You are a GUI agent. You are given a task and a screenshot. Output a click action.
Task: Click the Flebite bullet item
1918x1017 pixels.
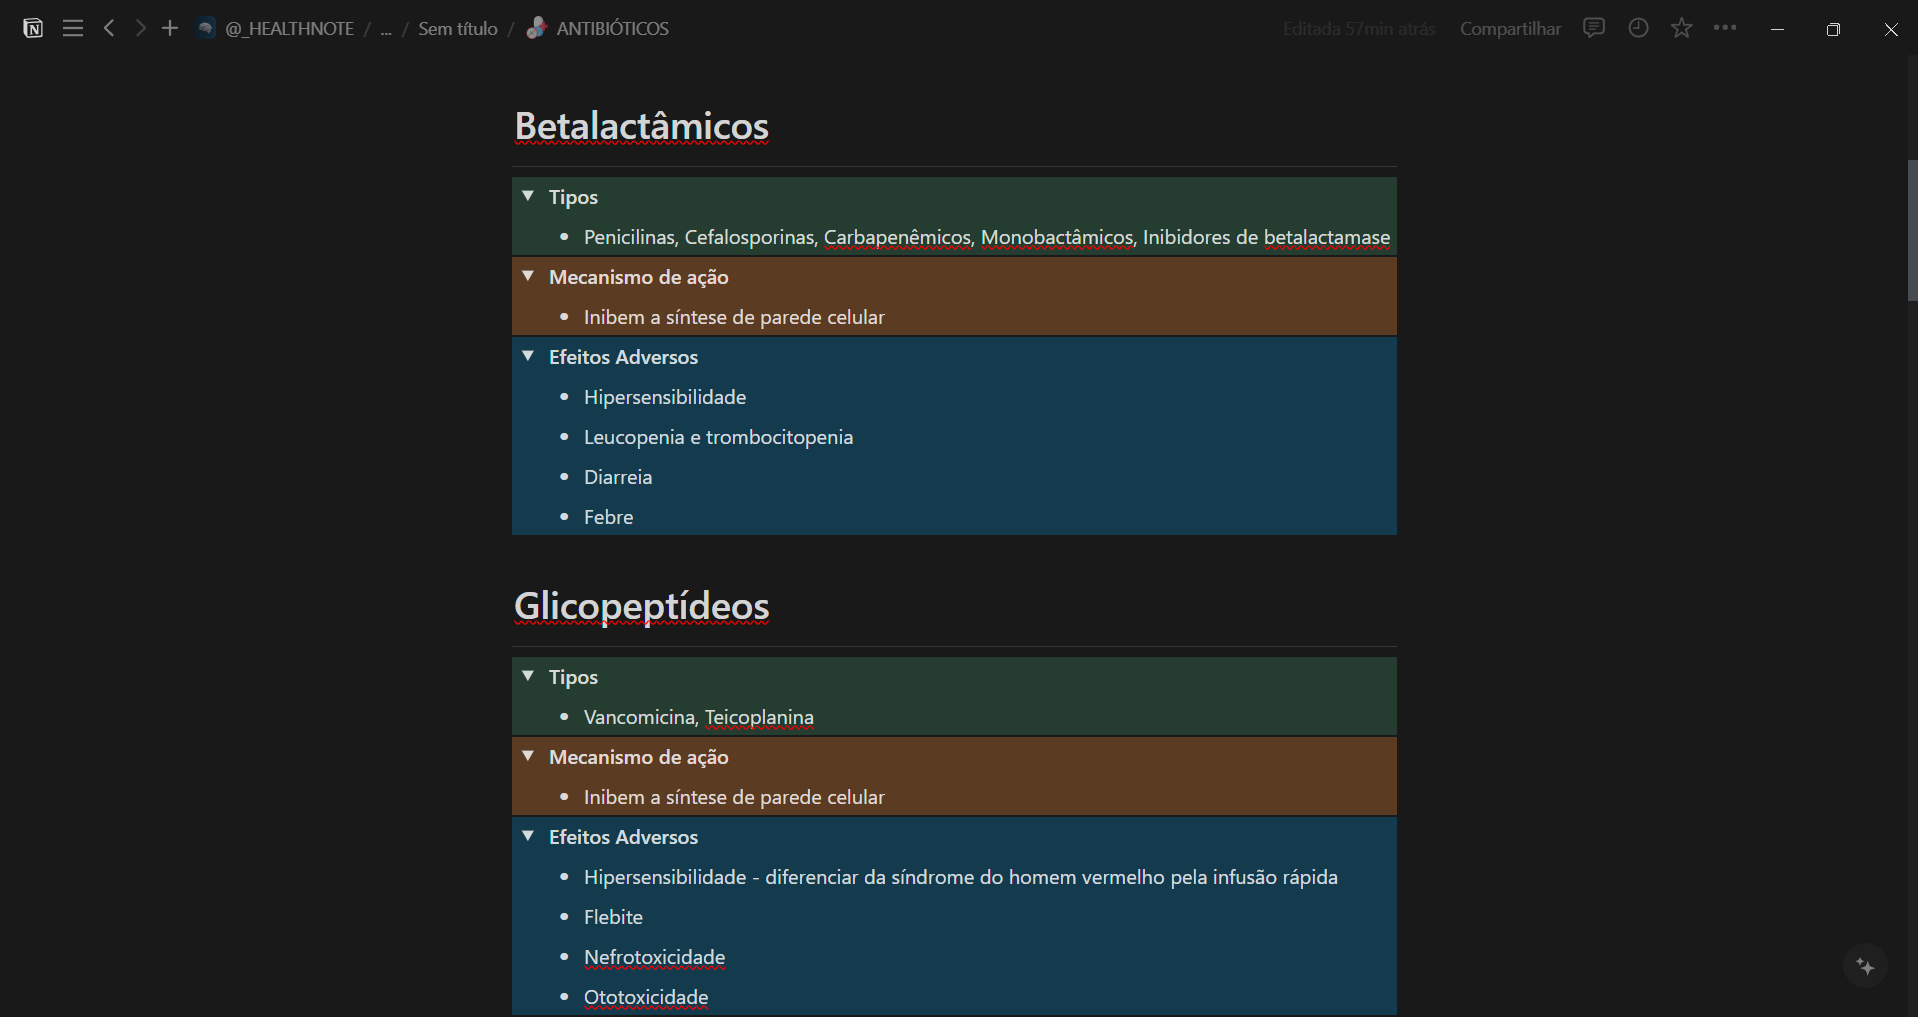(x=613, y=917)
